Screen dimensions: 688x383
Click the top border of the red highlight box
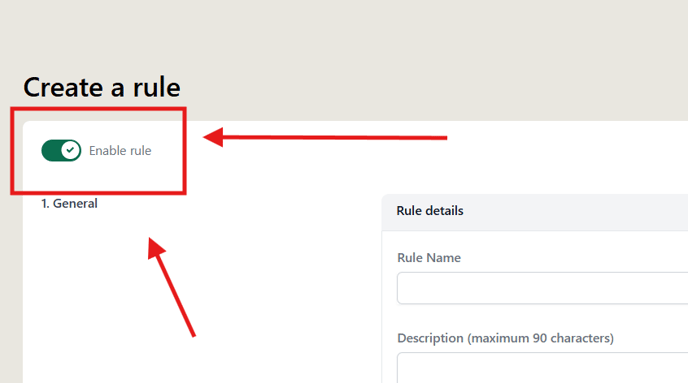(98, 109)
